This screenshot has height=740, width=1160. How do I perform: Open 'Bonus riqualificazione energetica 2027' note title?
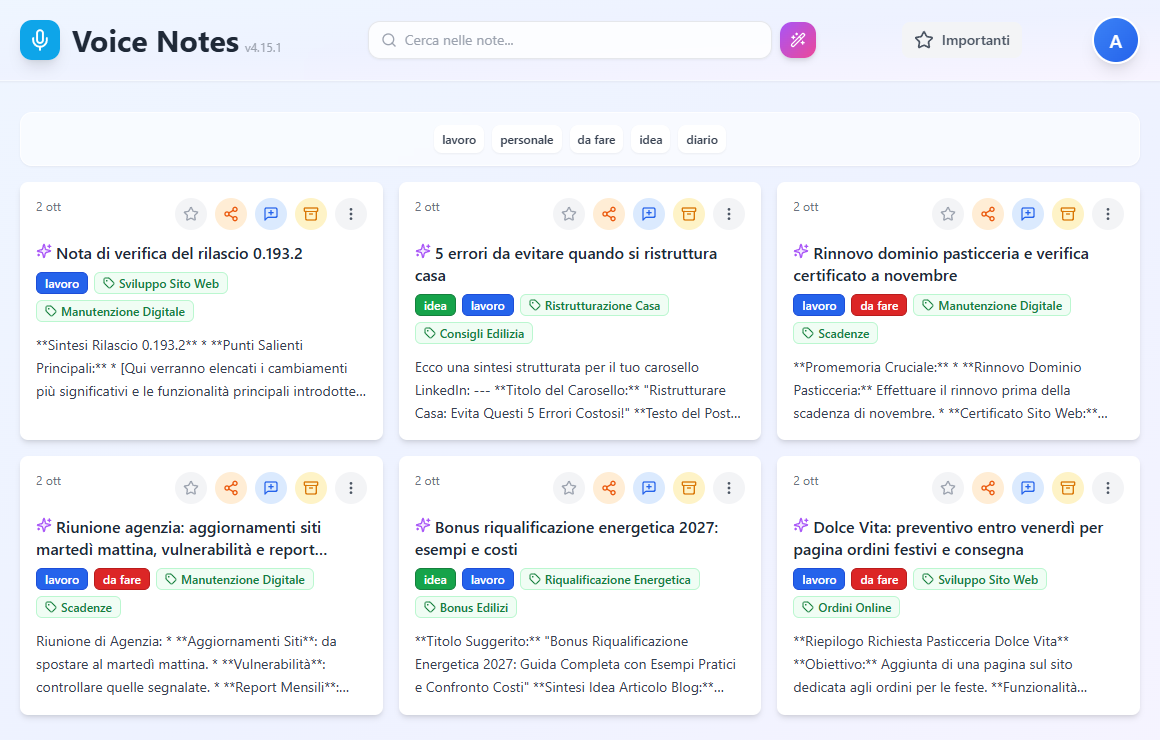567,538
